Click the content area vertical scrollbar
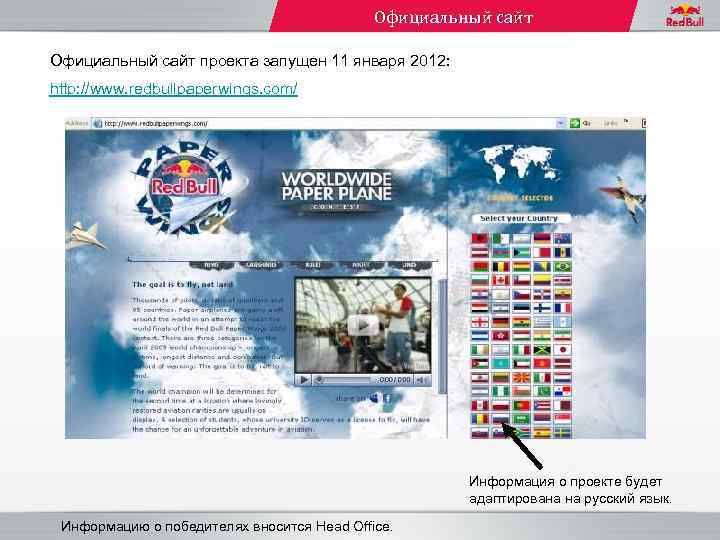This screenshot has height=540, width=720. tap(443, 335)
